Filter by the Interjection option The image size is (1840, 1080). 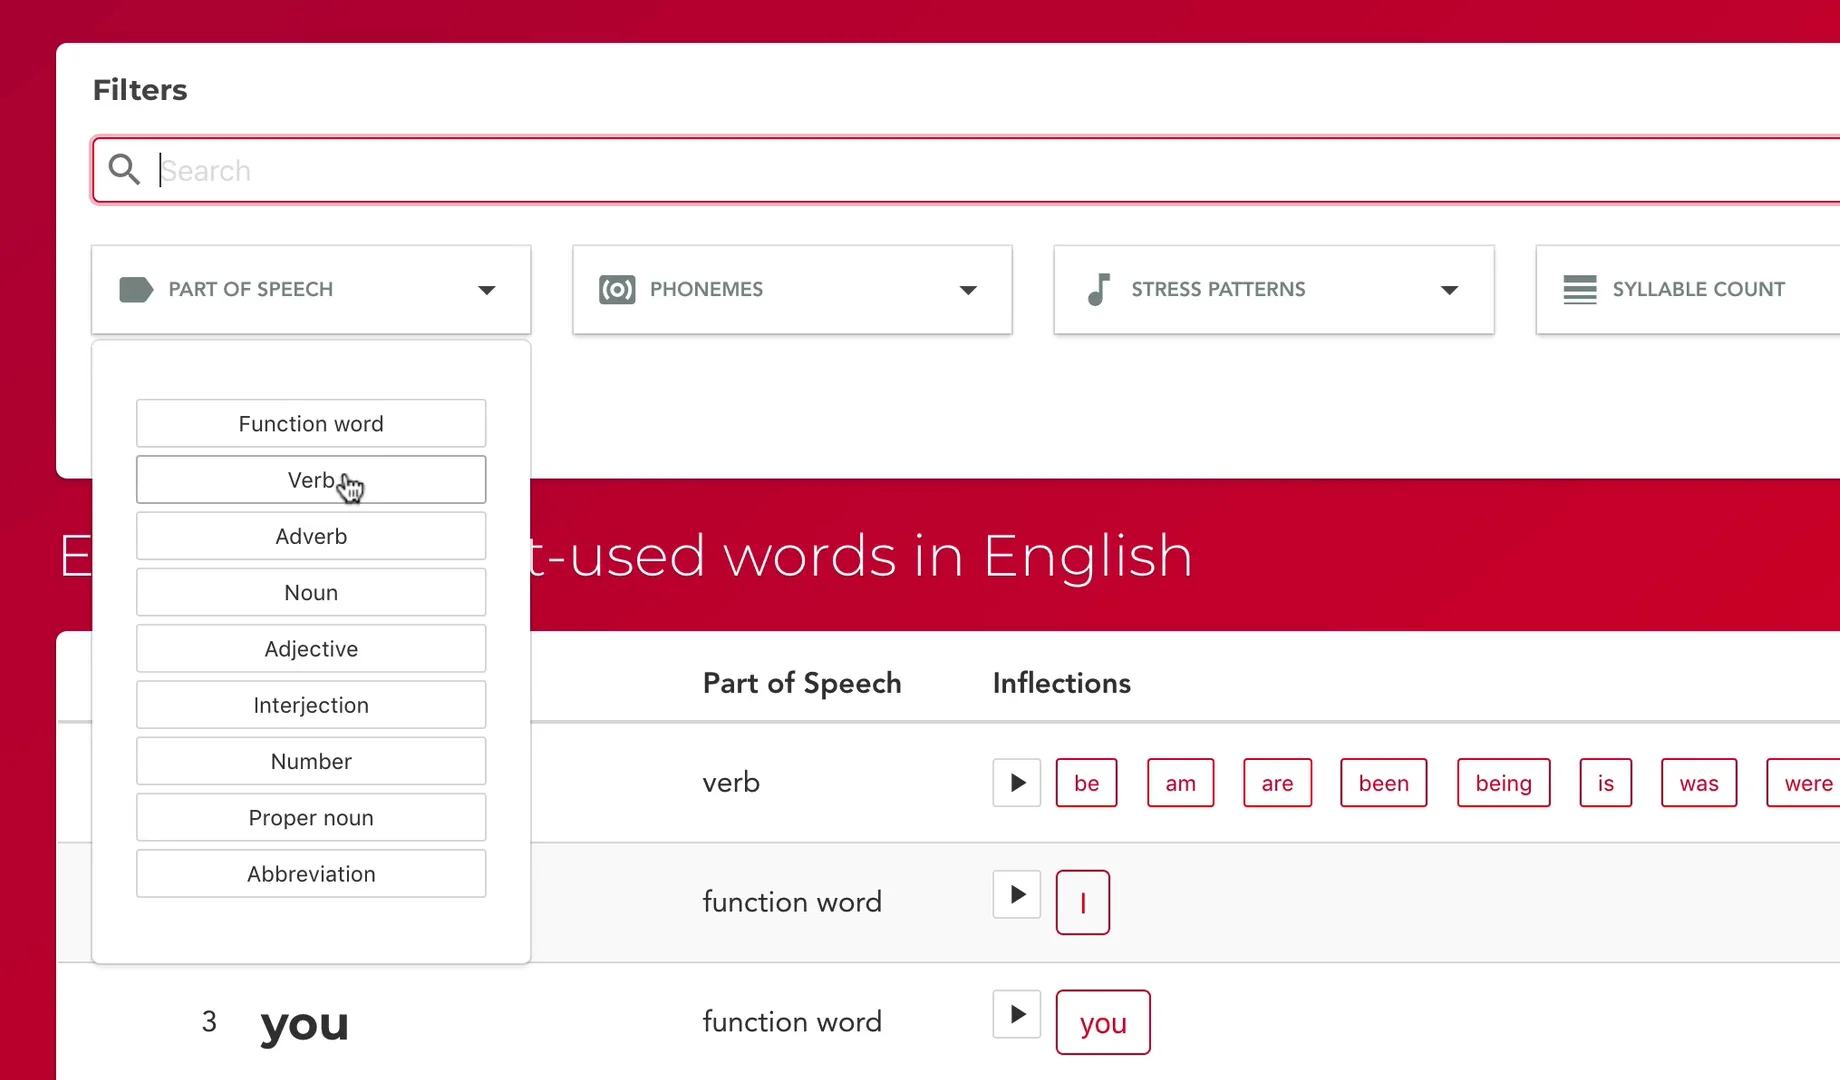pyautogui.click(x=311, y=705)
